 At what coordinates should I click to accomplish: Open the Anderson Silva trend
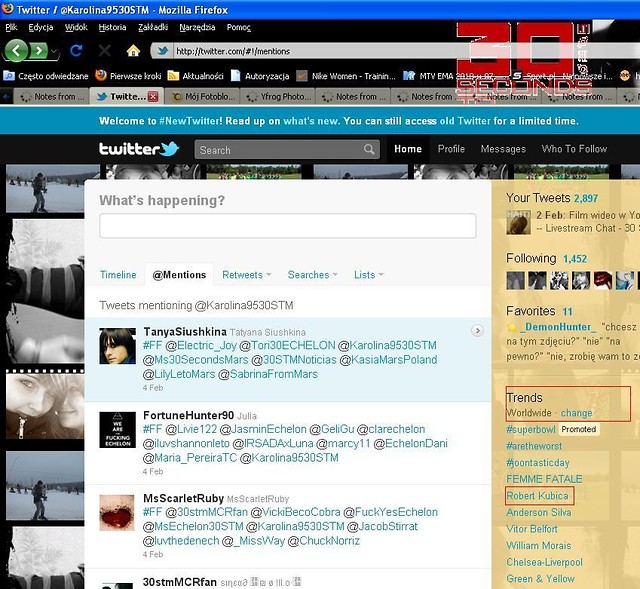pyautogui.click(x=538, y=512)
